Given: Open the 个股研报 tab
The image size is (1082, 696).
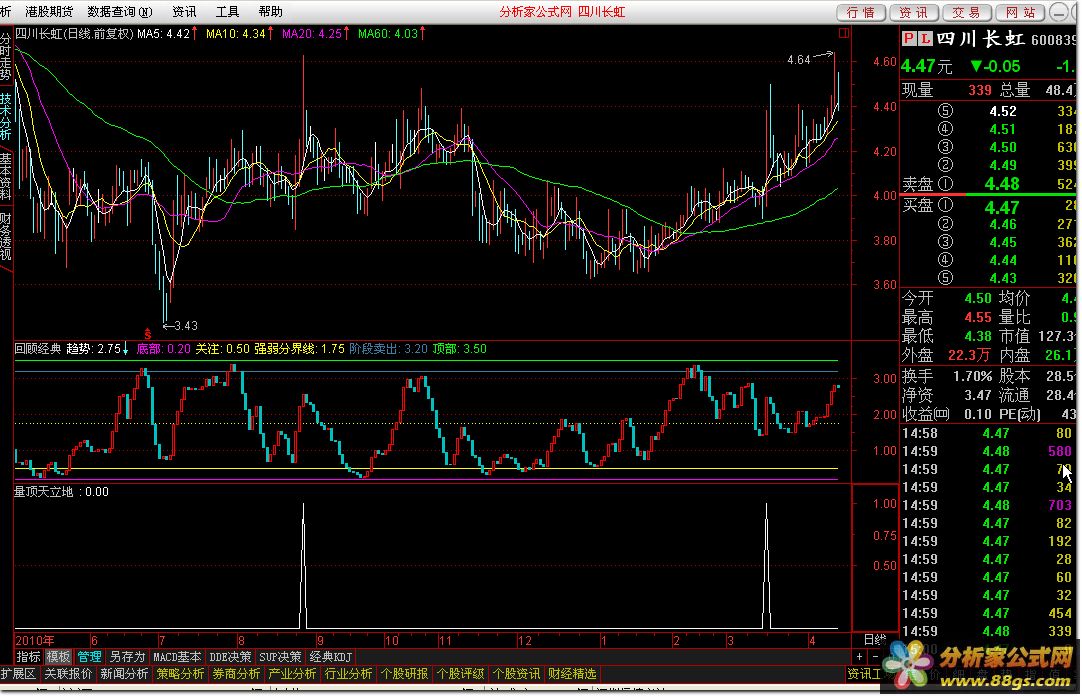Looking at the screenshot, I should 404,674.
